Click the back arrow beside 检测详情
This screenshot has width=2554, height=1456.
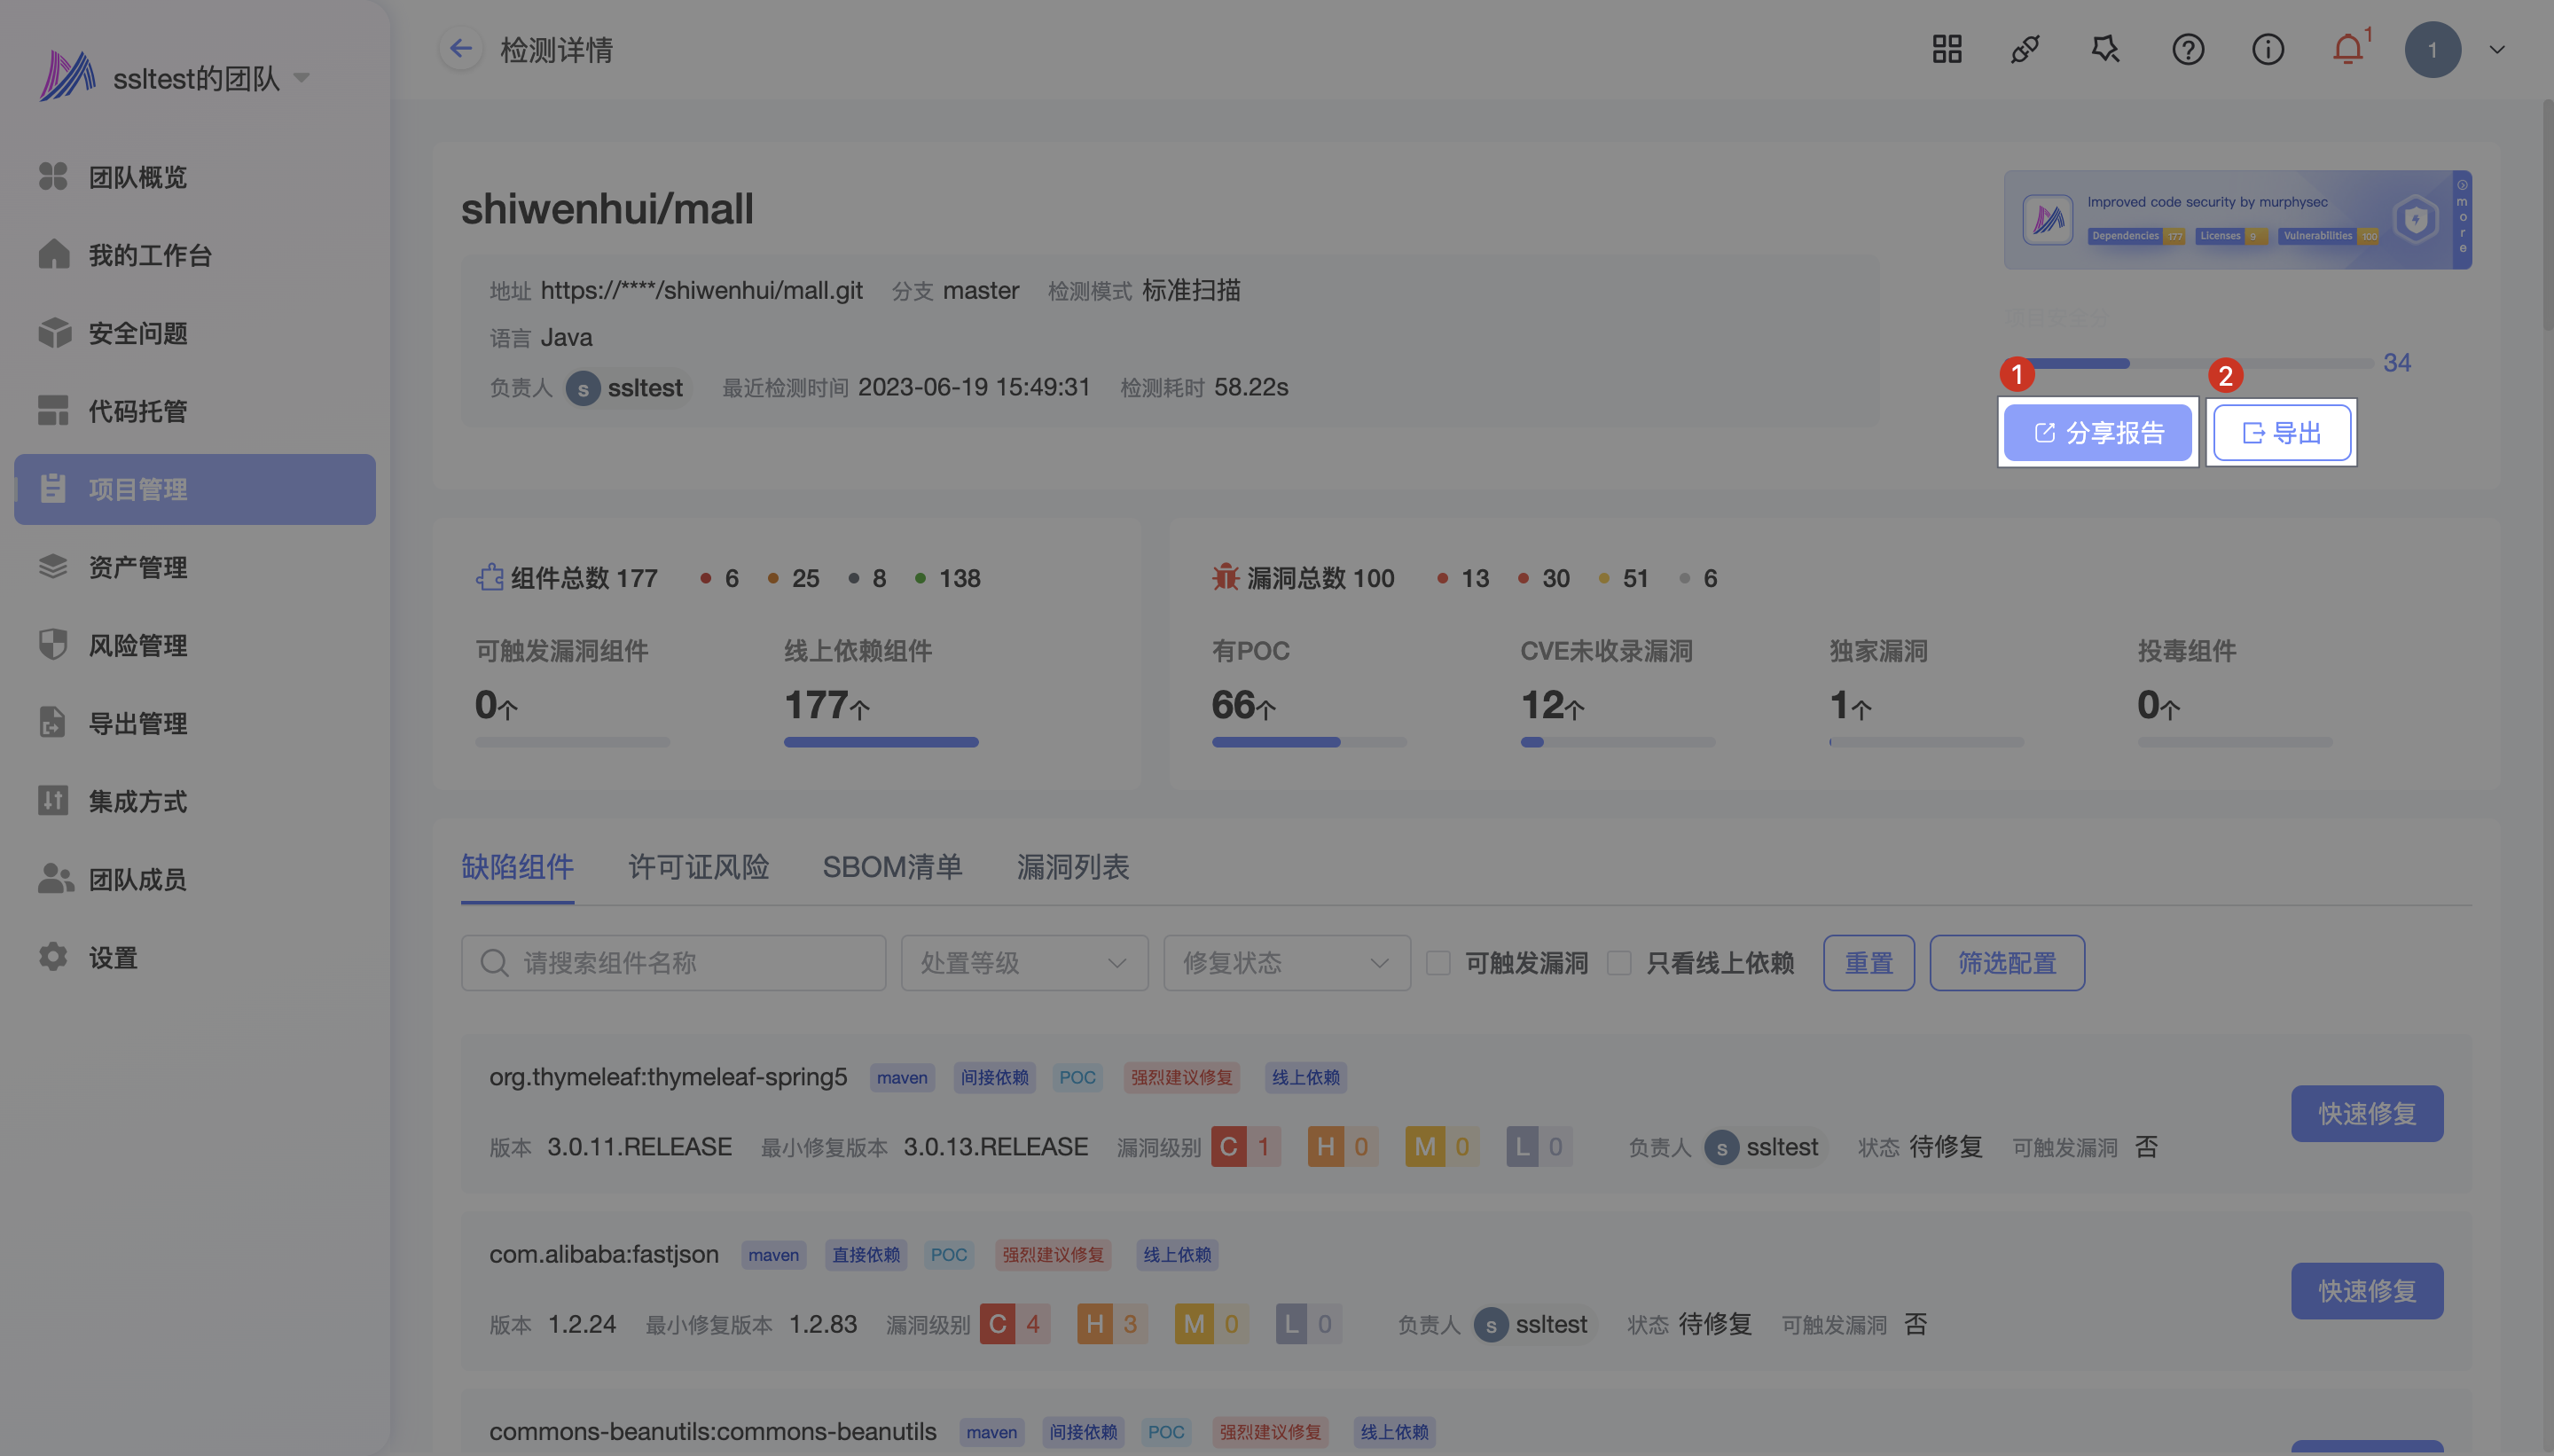tap(460, 49)
